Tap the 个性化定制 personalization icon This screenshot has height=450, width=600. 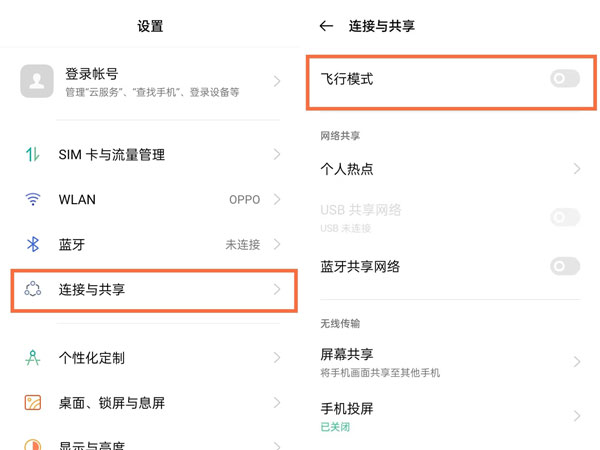(x=33, y=358)
